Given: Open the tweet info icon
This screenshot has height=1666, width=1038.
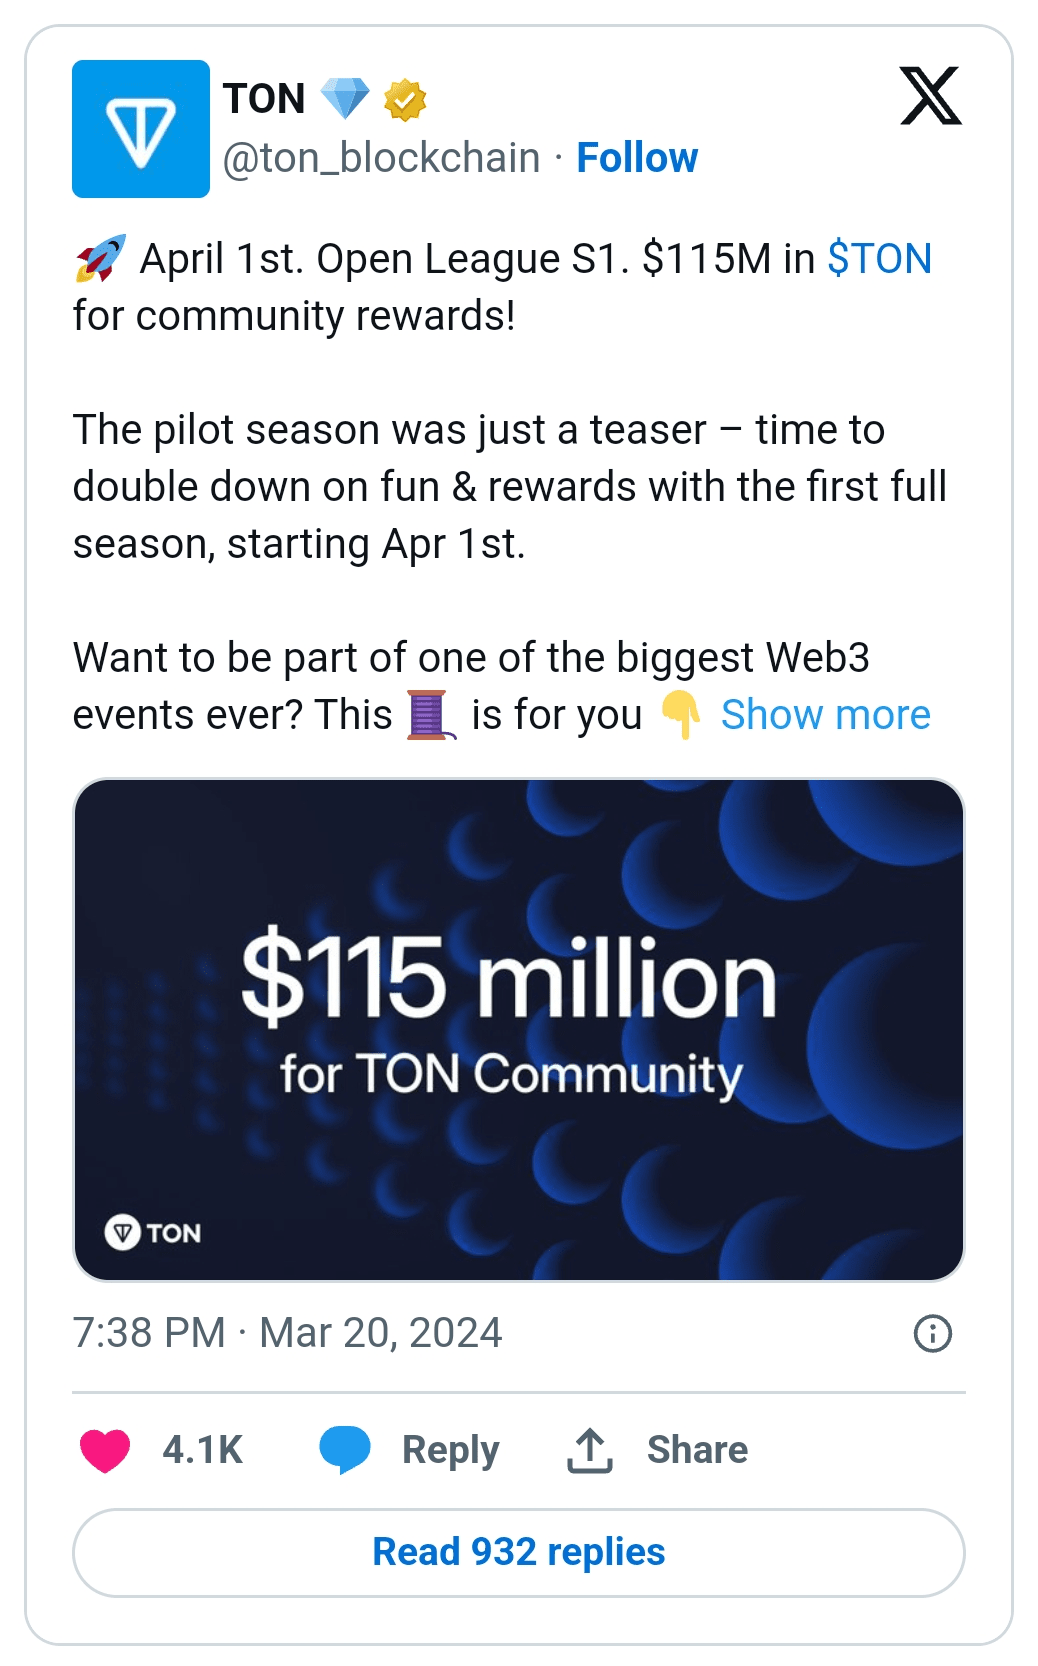Looking at the screenshot, I should pyautogui.click(x=932, y=1333).
